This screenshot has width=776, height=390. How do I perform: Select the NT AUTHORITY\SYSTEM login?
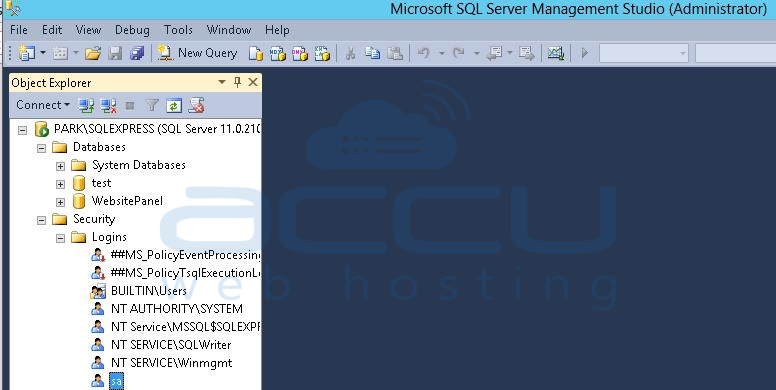pos(177,309)
